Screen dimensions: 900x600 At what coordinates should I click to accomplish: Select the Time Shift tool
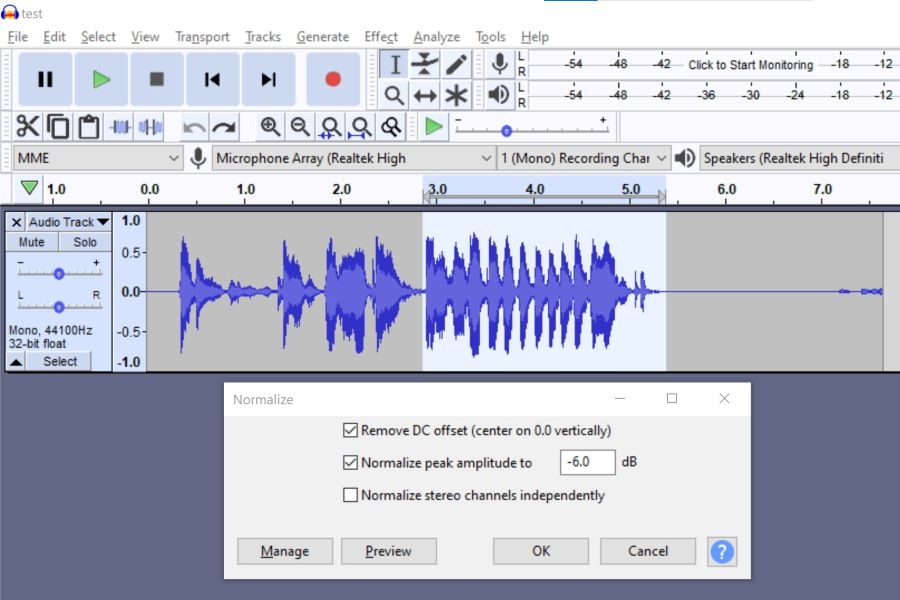pyautogui.click(x=425, y=95)
